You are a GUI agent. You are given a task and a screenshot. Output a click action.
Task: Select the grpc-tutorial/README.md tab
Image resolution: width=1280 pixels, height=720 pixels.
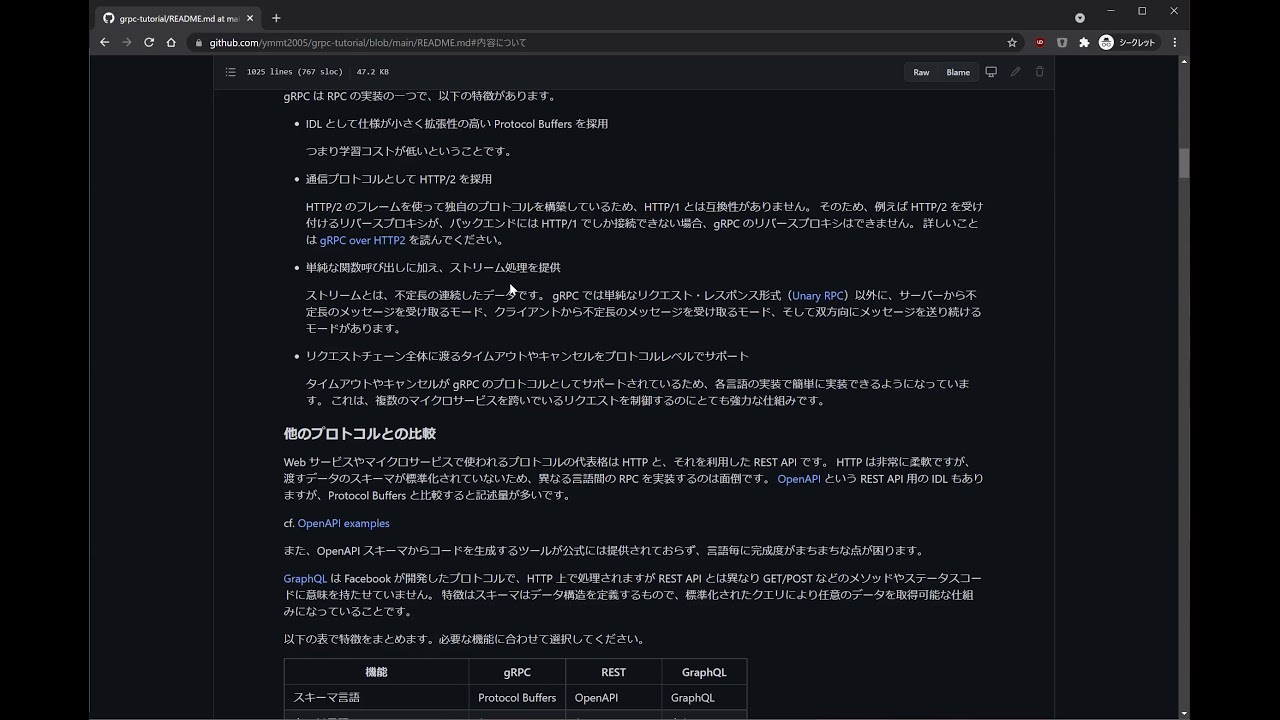(179, 18)
